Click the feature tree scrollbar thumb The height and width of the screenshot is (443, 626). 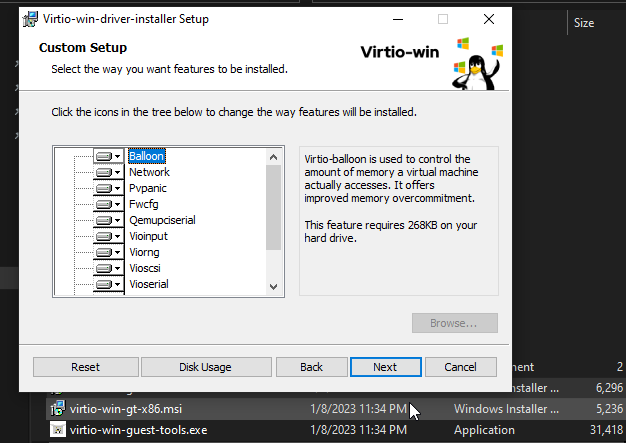(x=273, y=207)
